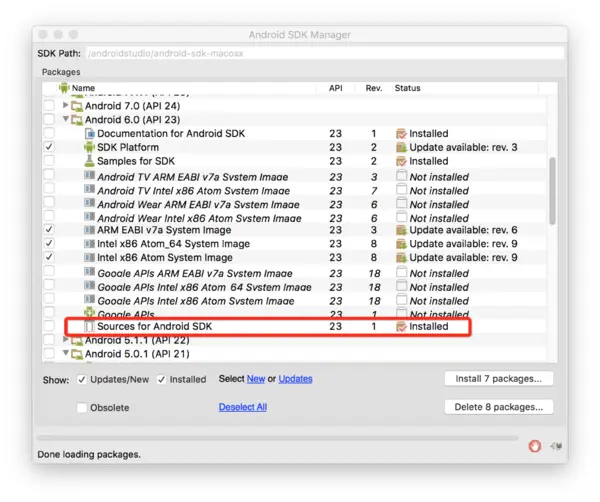Click the Installed status icon for Samples for SDK
The height and width of the screenshot is (502, 600).
pyautogui.click(x=401, y=161)
